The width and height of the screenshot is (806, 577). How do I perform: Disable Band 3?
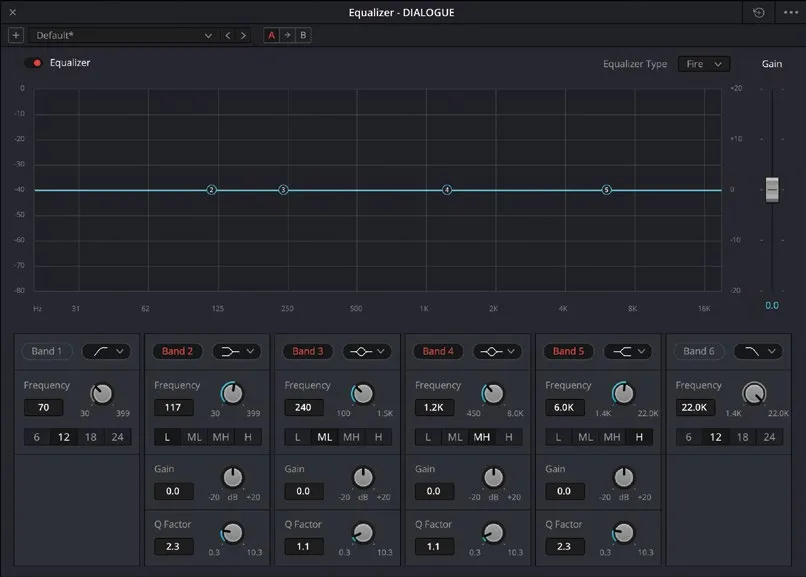(x=307, y=351)
